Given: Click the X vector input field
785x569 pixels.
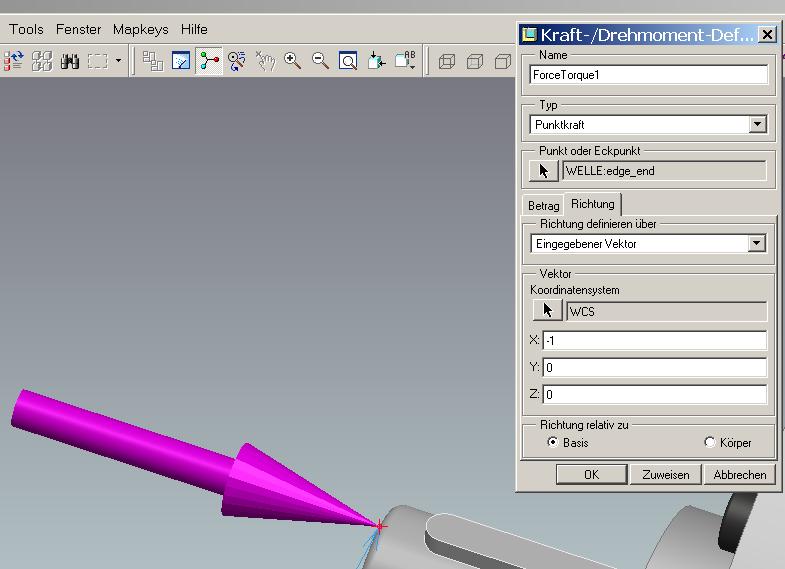Looking at the screenshot, I should pyautogui.click(x=654, y=340).
